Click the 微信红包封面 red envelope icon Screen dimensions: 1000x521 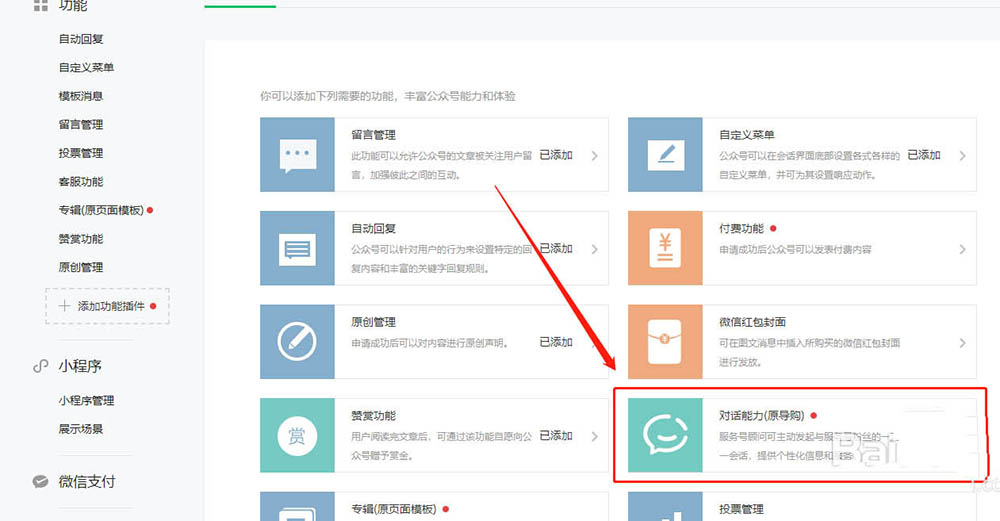tap(665, 342)
